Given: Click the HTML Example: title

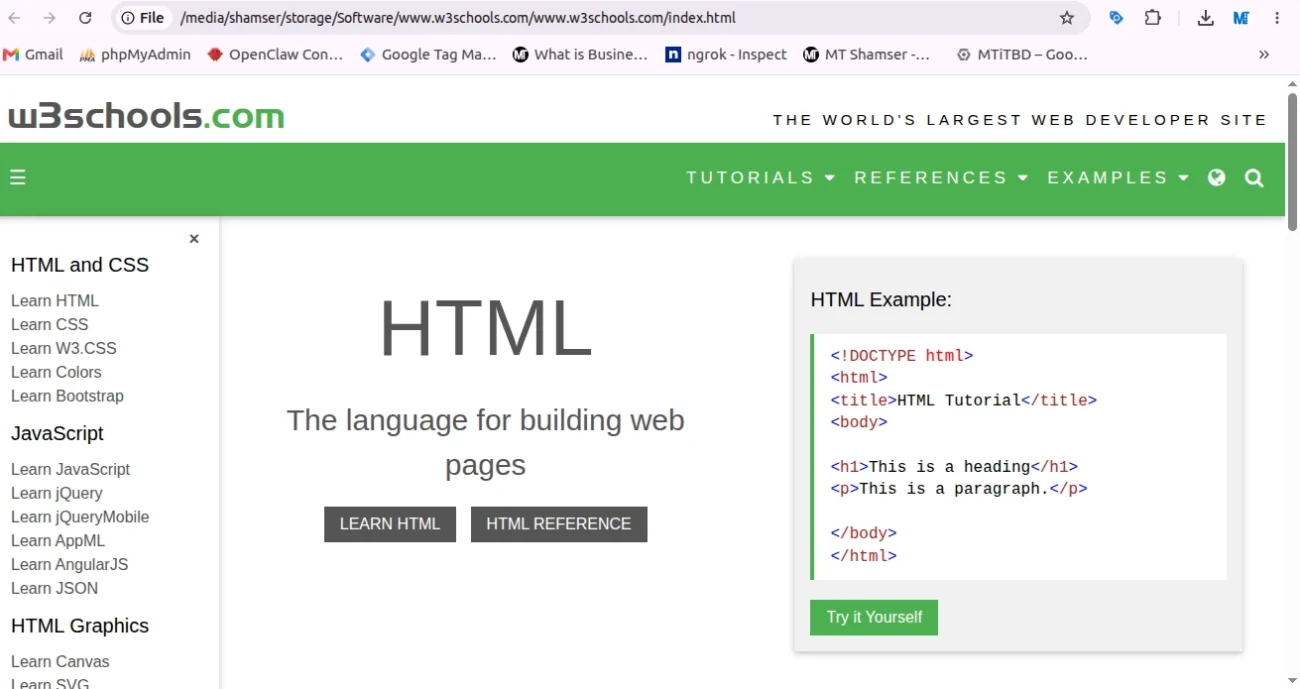Looking at the screenshot, I should coord(881,300).
